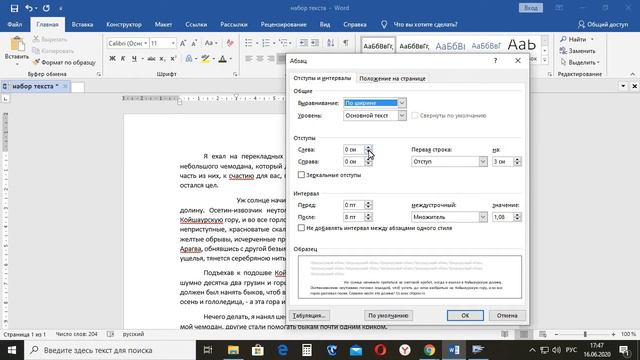The image size is (640, 360).
Task: Click the text highlight color marker
Action: point(205,59)
